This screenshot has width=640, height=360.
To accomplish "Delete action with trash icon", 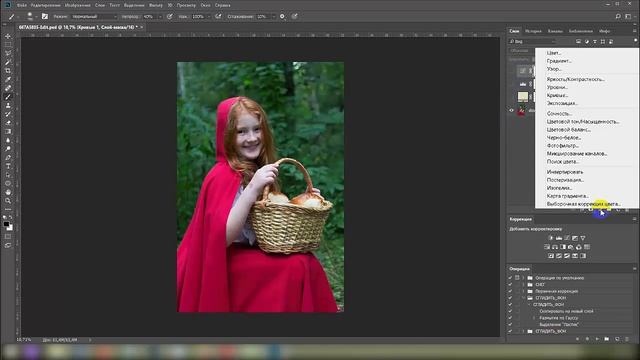I will pyautogui.click(x=627, y=339).
